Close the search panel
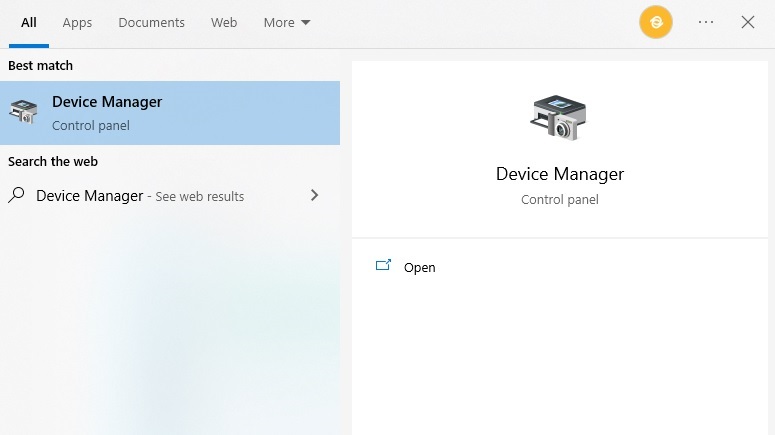Image resolution: width=775 pixels, height=435 pixels. [x=747, y=22]
